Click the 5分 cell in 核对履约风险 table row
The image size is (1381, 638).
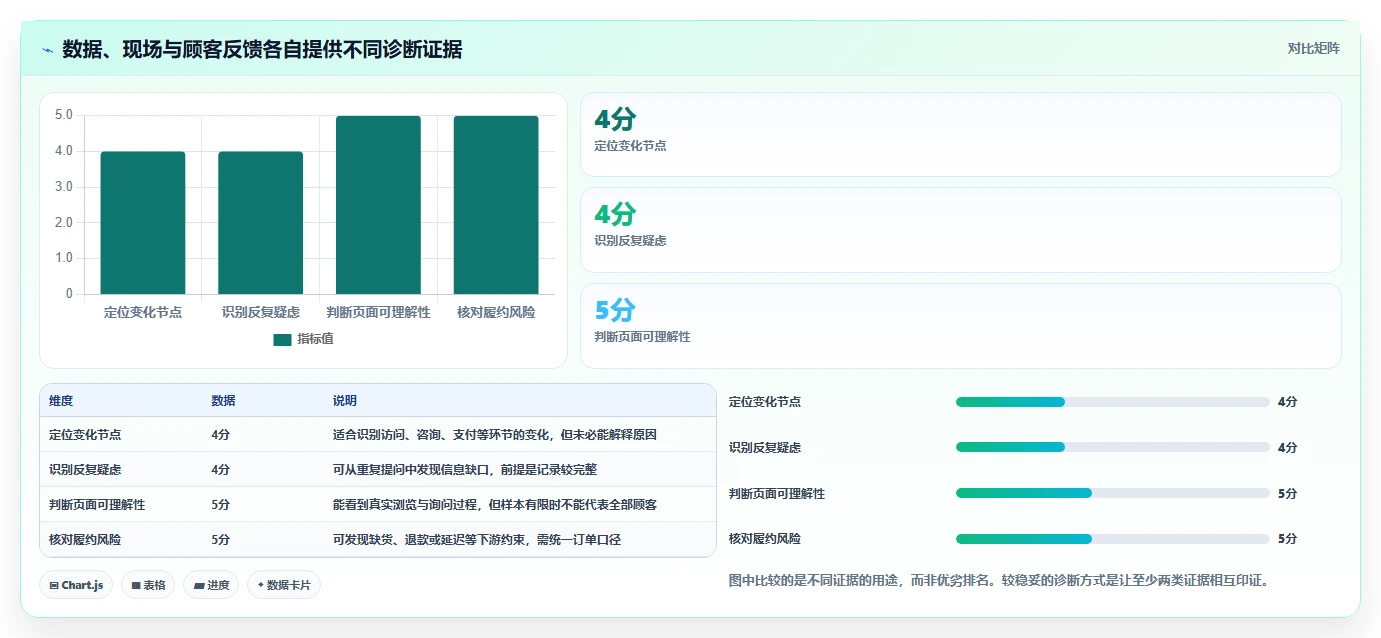(x=220, y=540)
